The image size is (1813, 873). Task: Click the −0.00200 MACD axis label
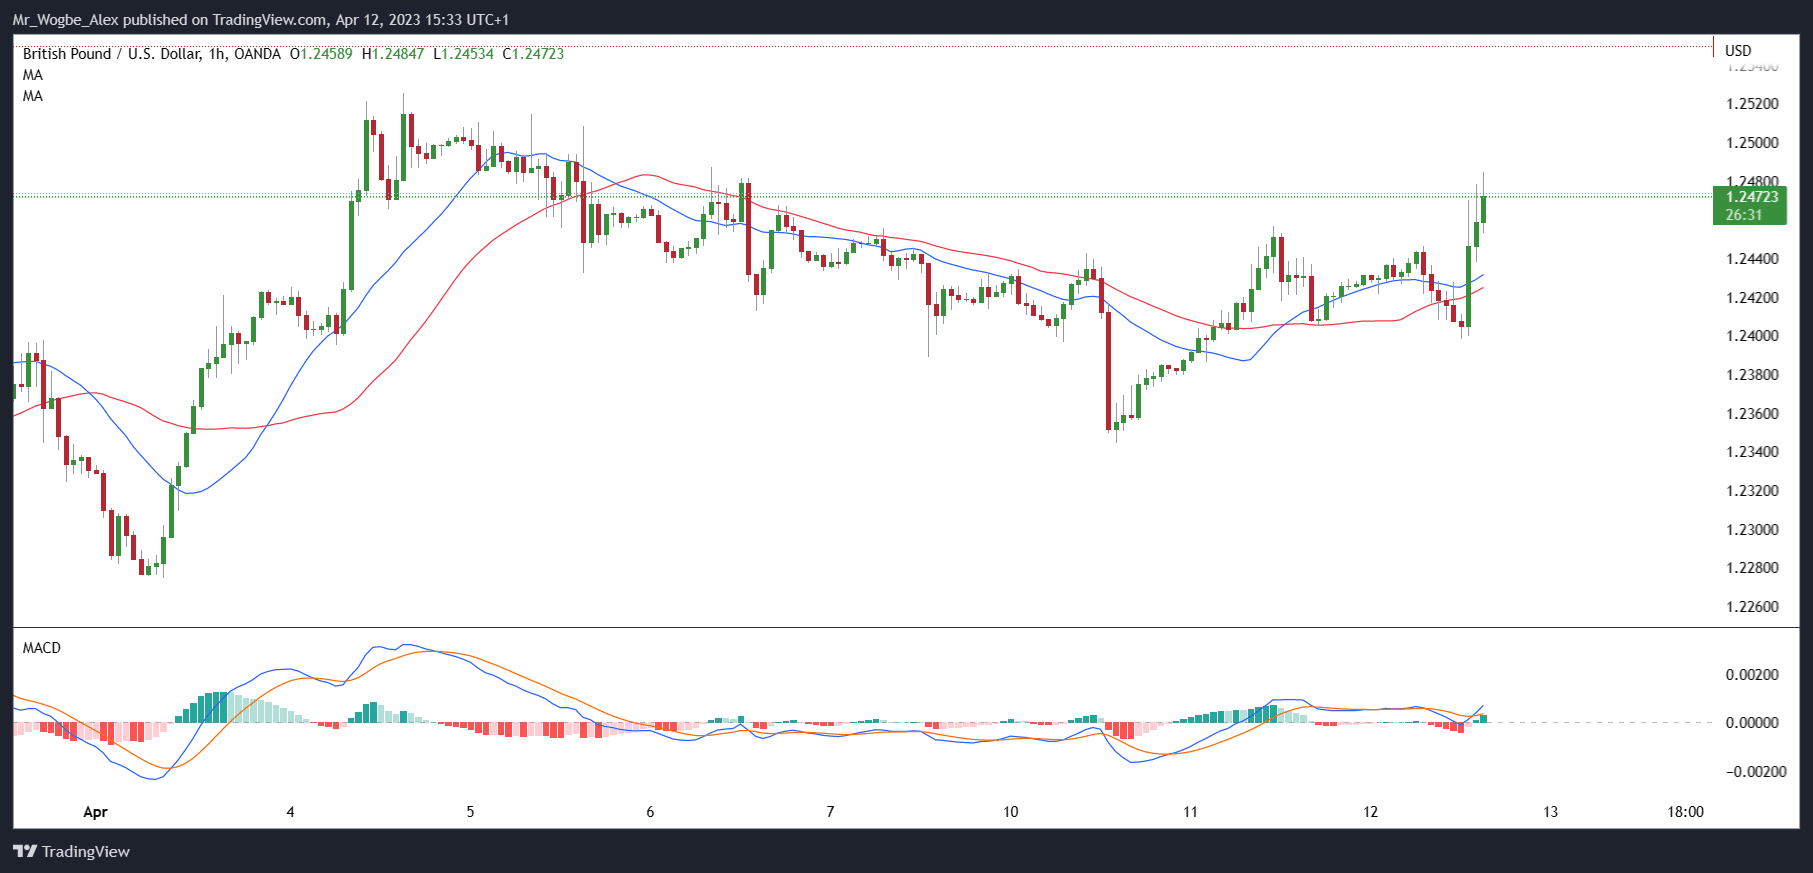[1756, 772]
